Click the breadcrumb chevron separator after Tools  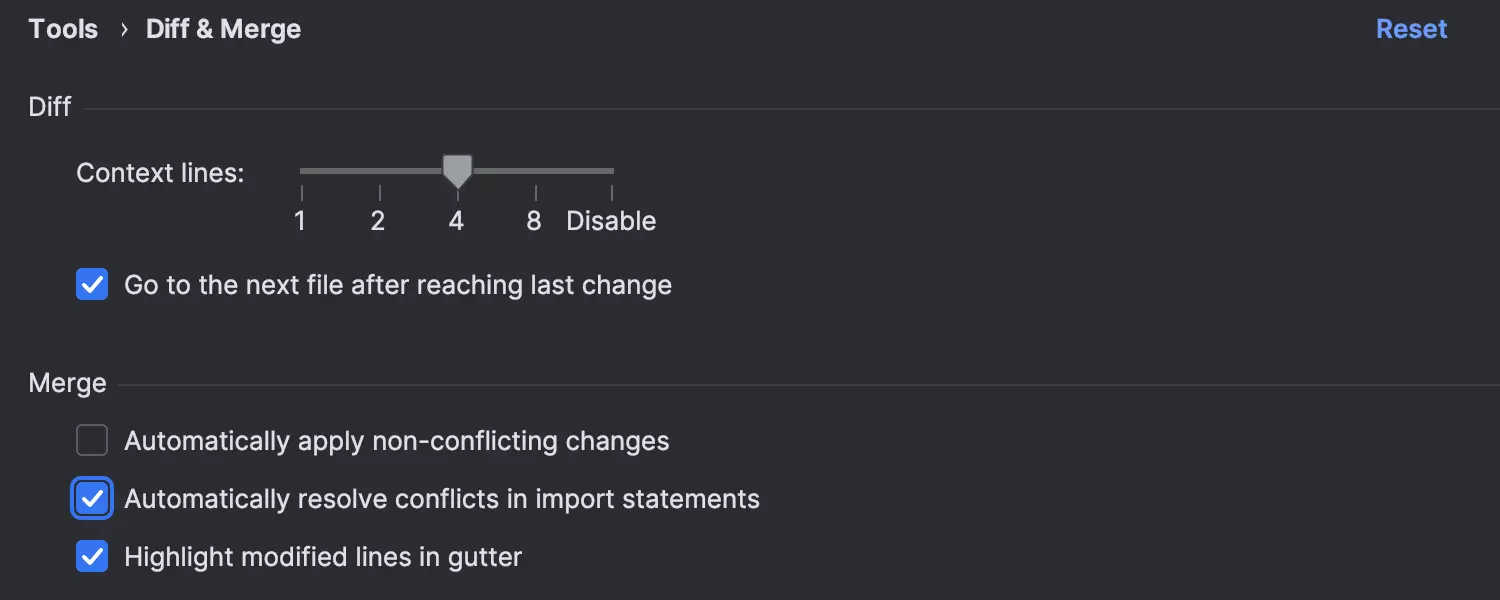(124, 30)
